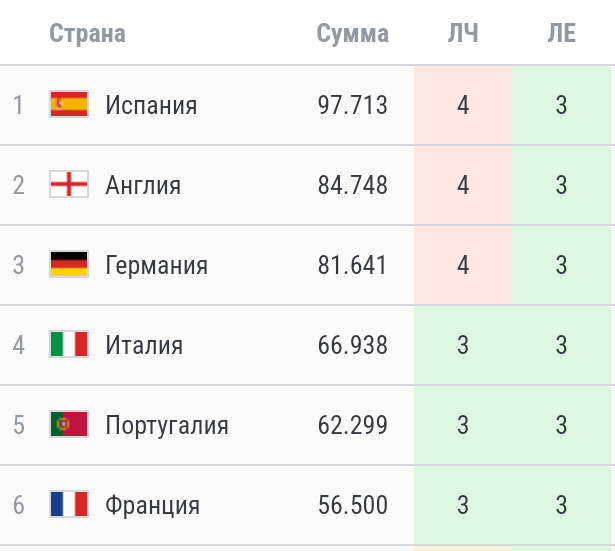The width and height of the screenshot is (615, 551).
Task: Click the England flag icon
Action: (69, 184)
